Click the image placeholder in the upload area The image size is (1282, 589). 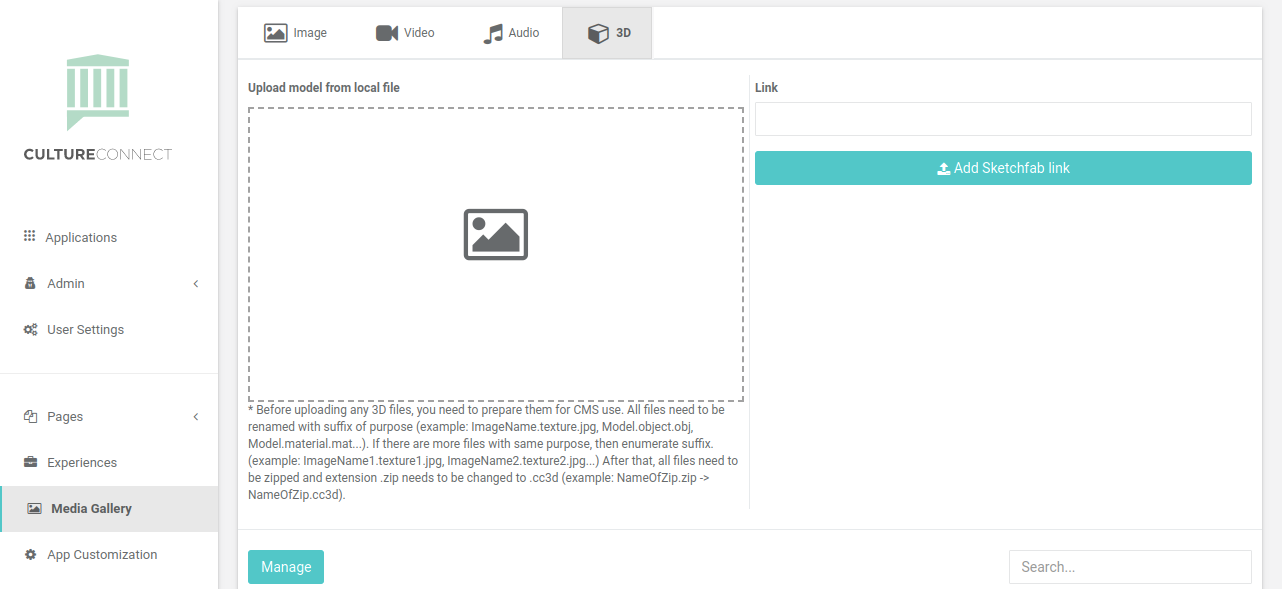pyautogui.click(x=496, y=234)
